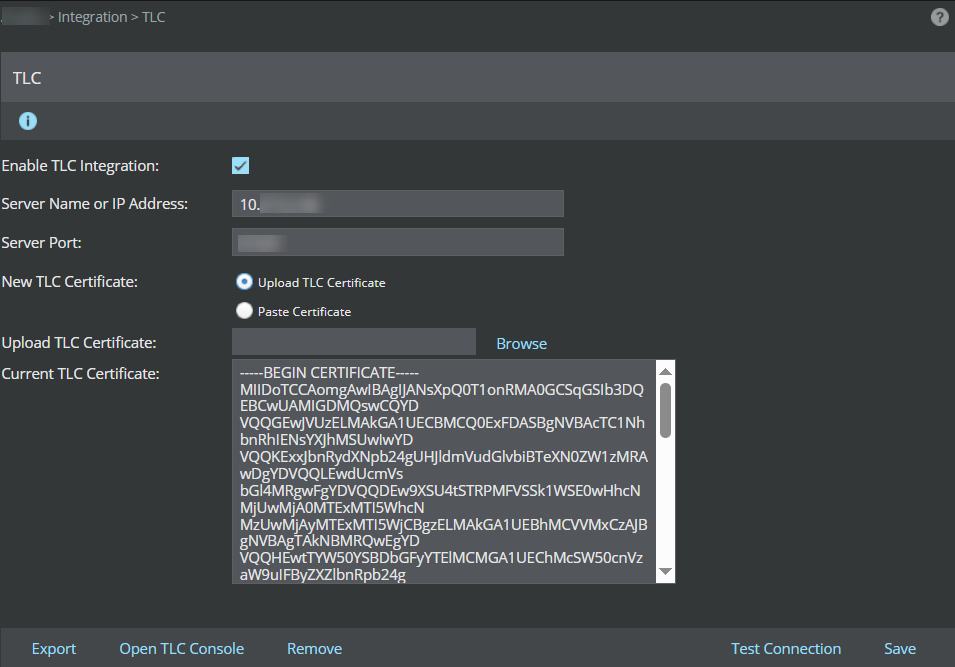Export the TLC configuration
955x667 pixels.
click(x=54, y=649)
